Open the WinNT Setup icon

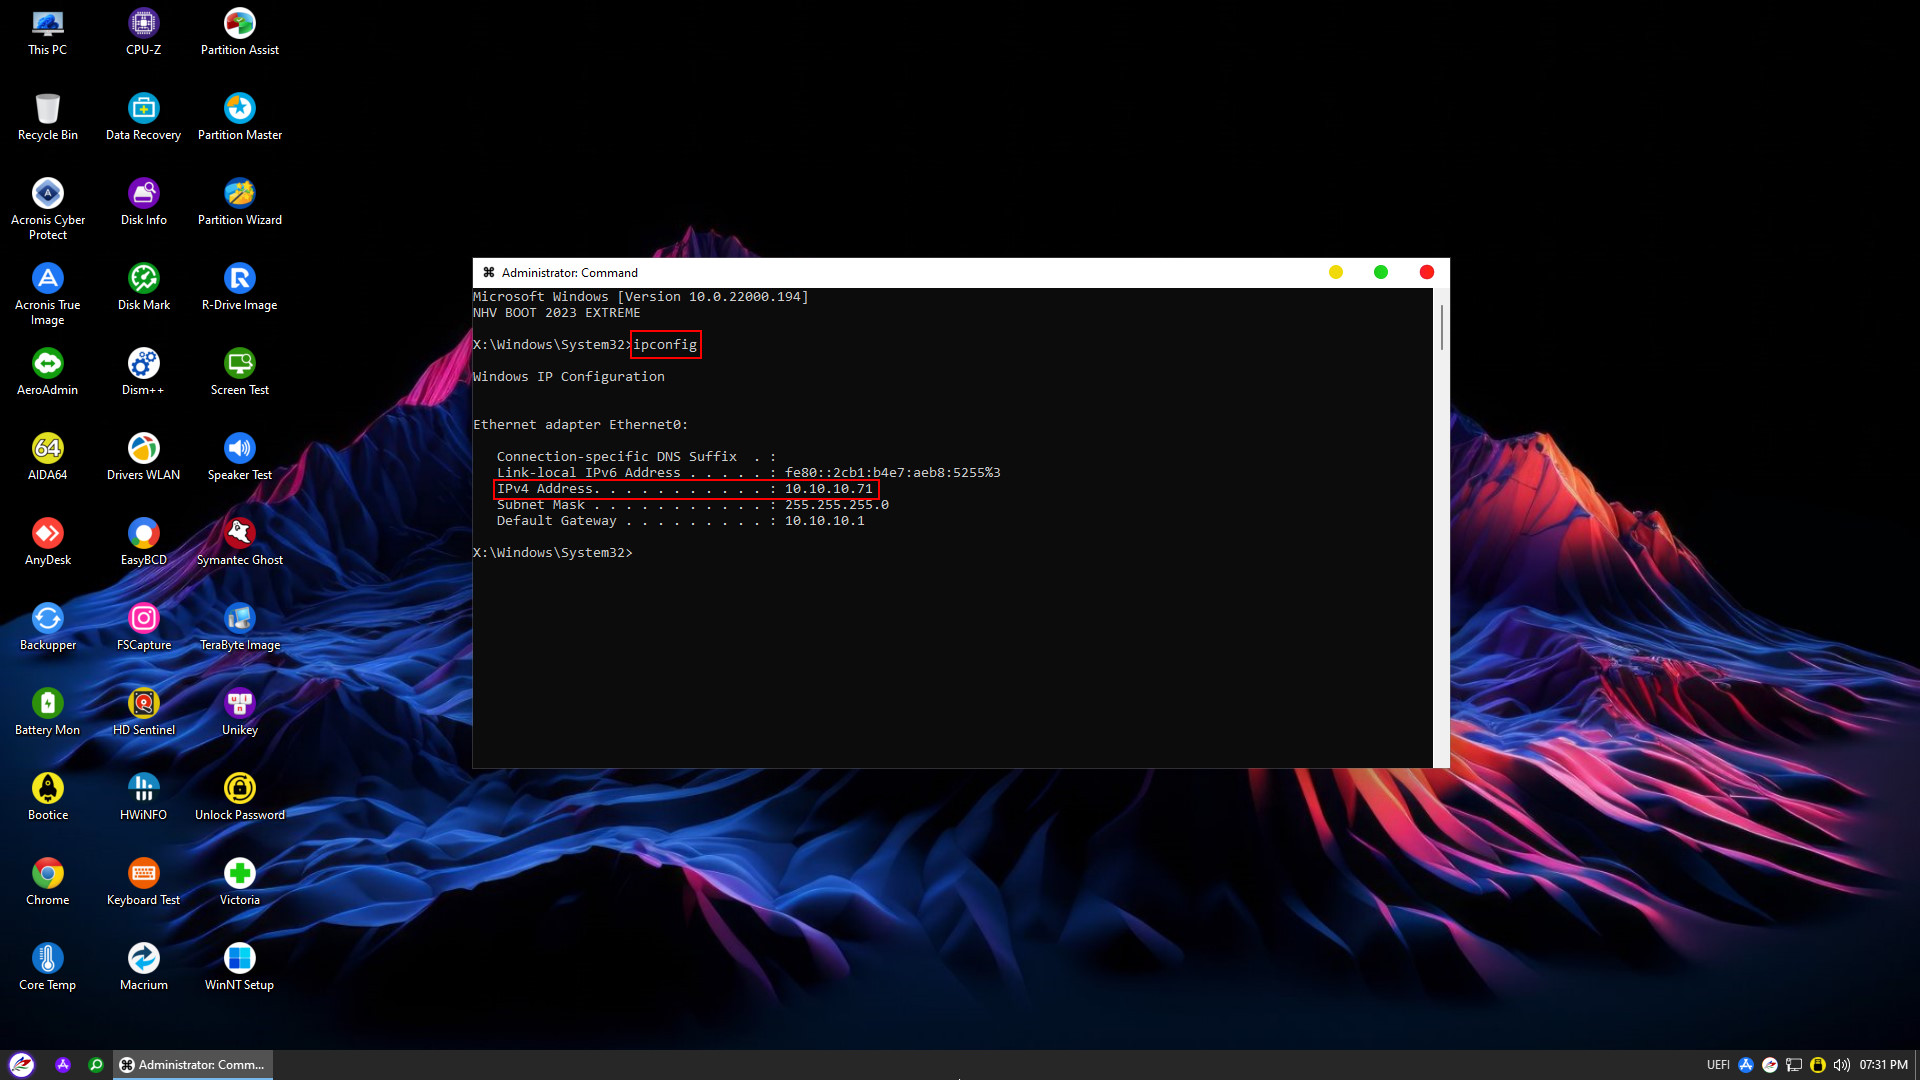click(239, 959)
